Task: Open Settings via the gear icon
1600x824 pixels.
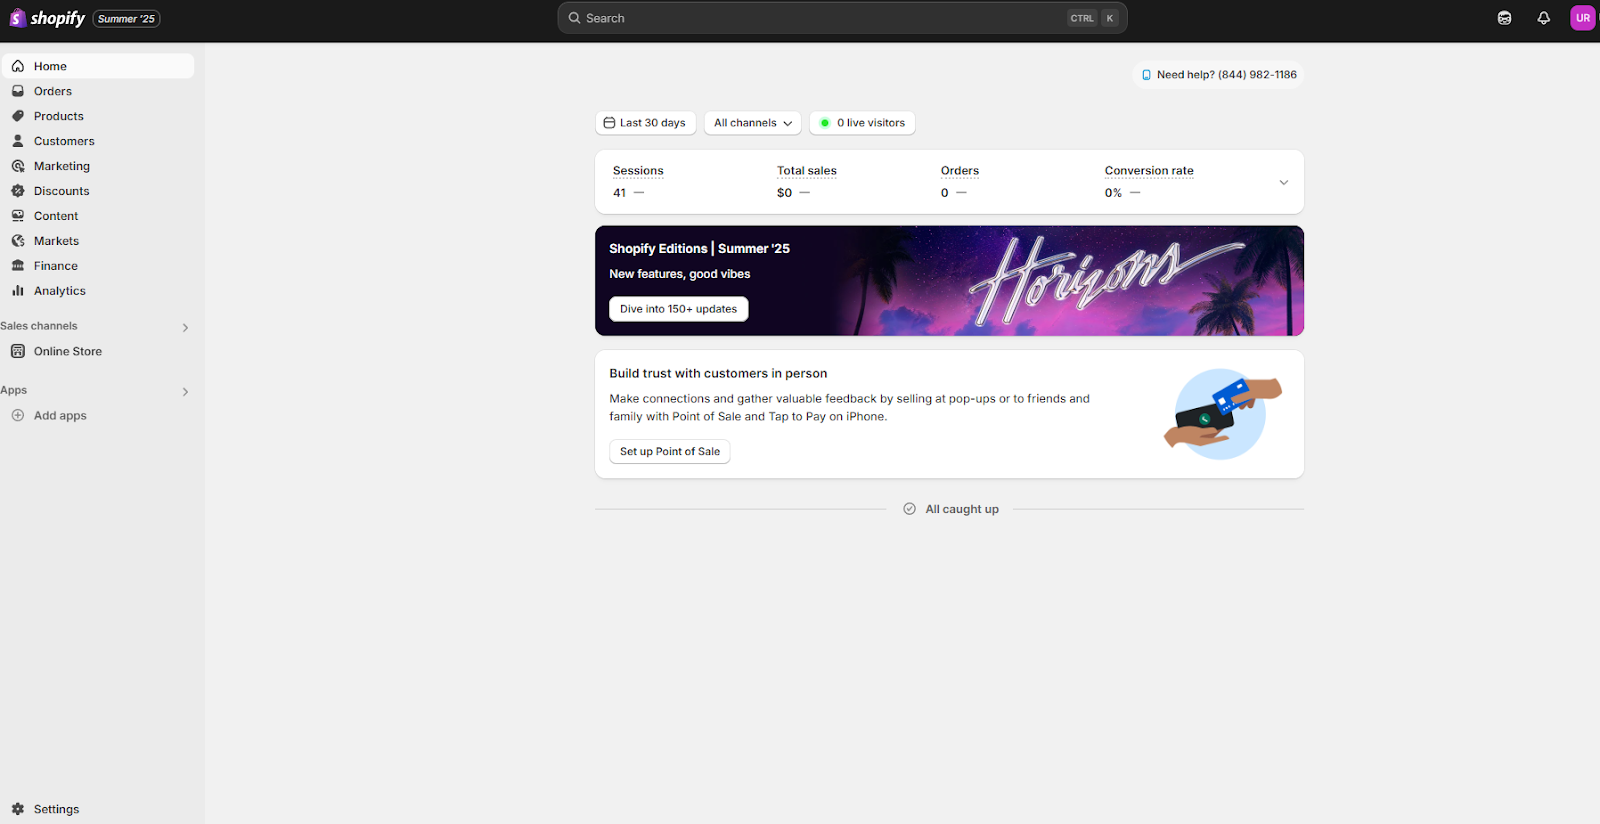Action: (x=18, y=809)
